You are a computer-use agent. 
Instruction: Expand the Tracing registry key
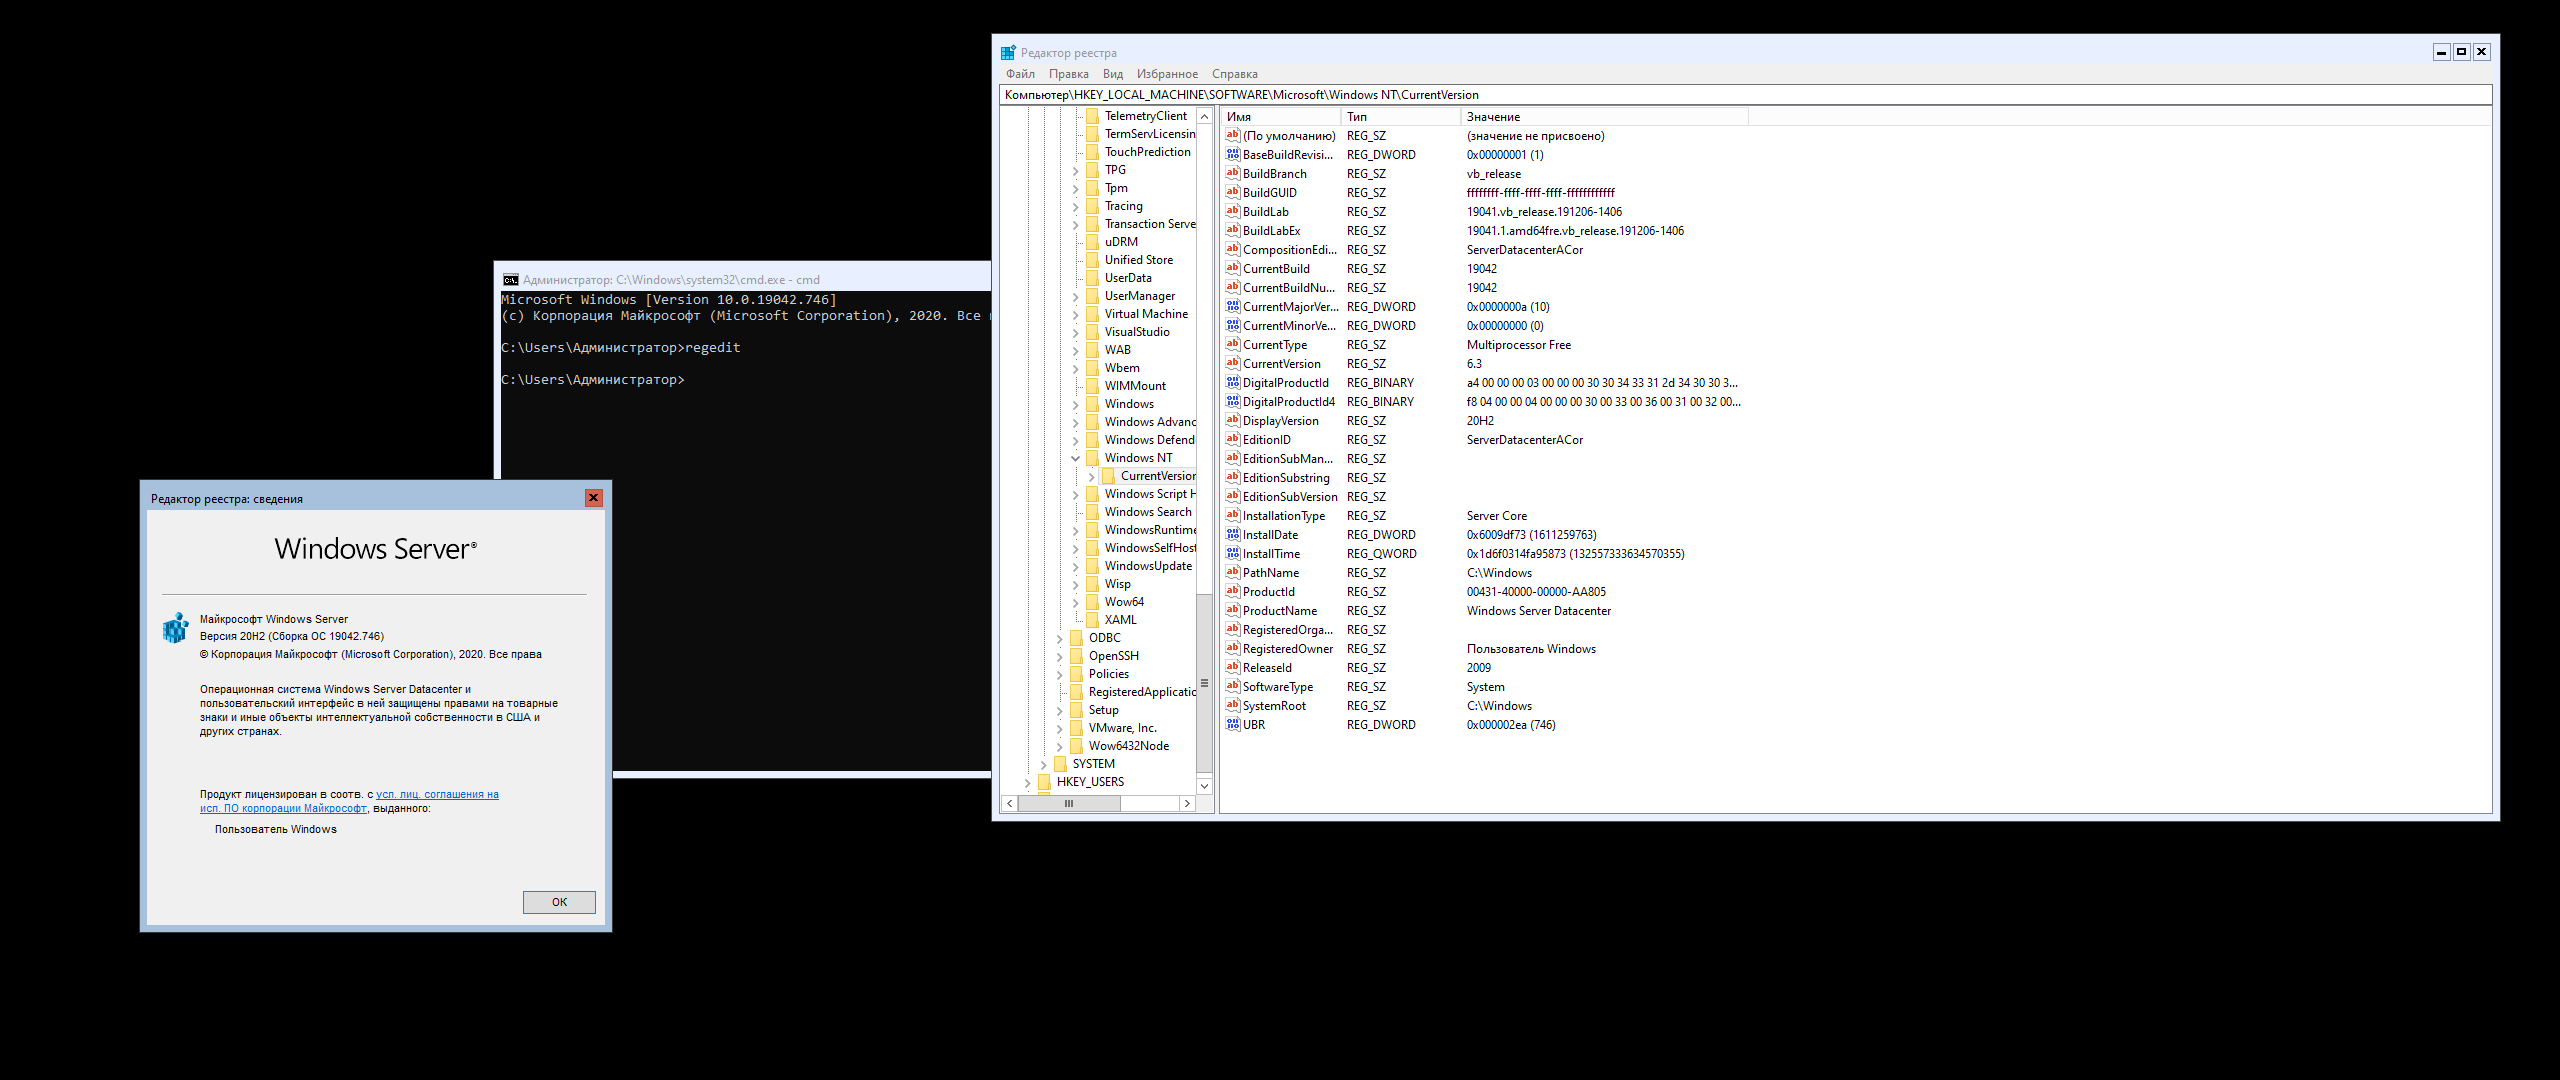(1076, 206)
